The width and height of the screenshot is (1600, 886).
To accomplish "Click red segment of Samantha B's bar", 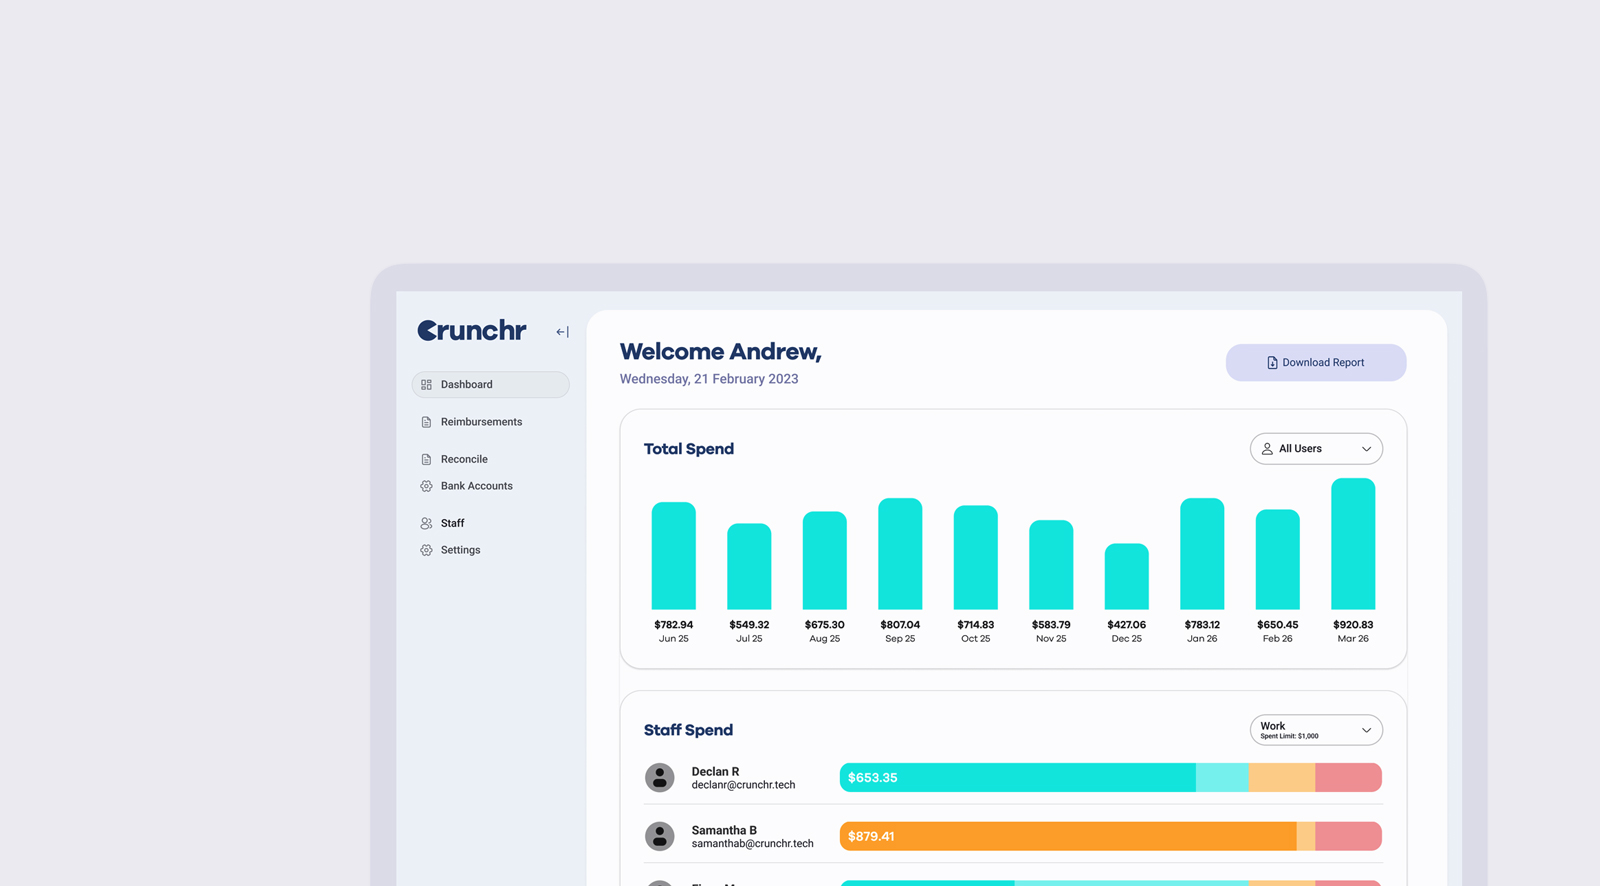I will click(x=1348, y=836).
